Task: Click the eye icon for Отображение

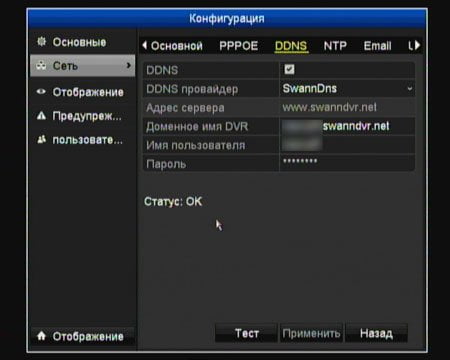Action: click(x=41, y=91)
